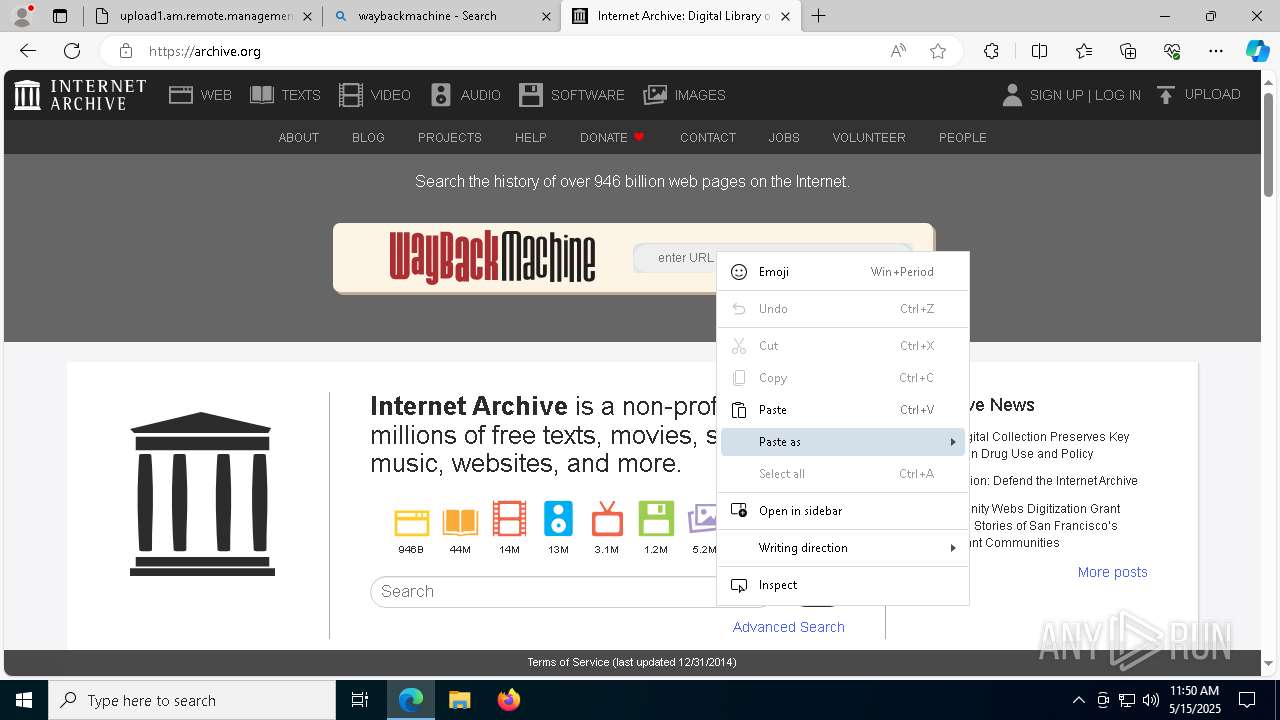Expand the Writing direction submenu
1280x720 pixels.
pos(843,548)
